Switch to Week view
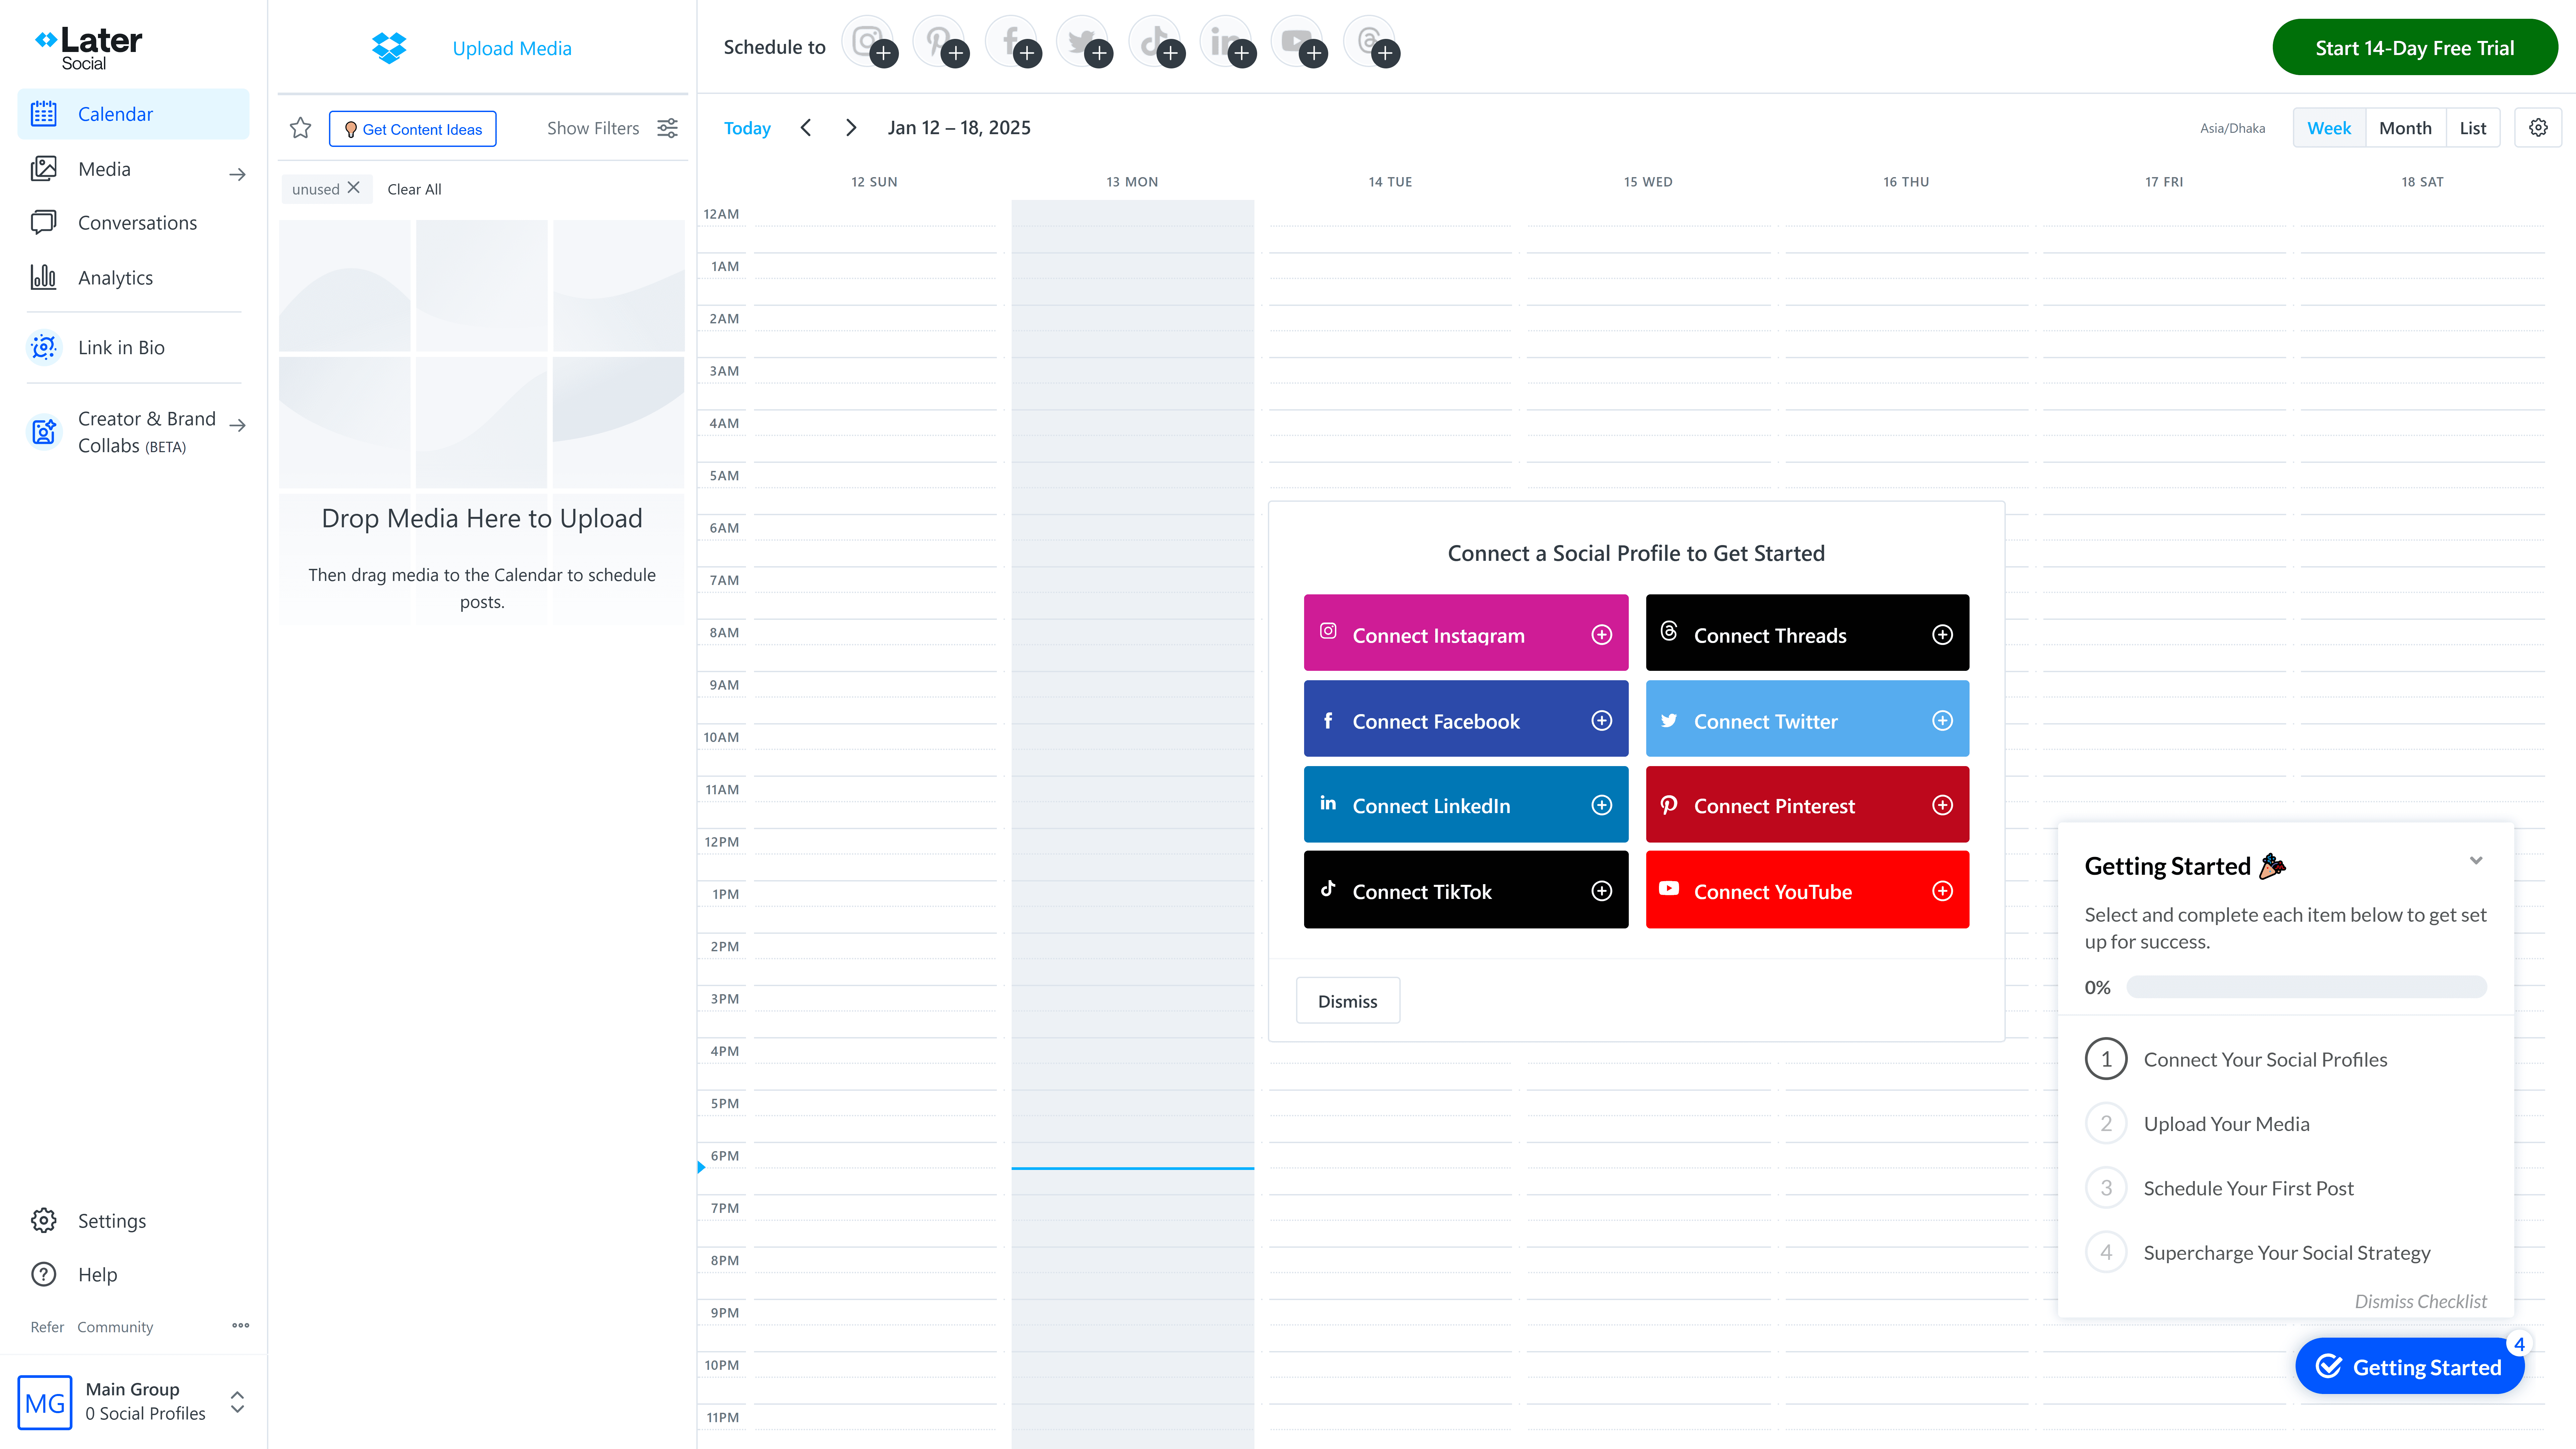 pyautogui.click(x=2329, y=128)
